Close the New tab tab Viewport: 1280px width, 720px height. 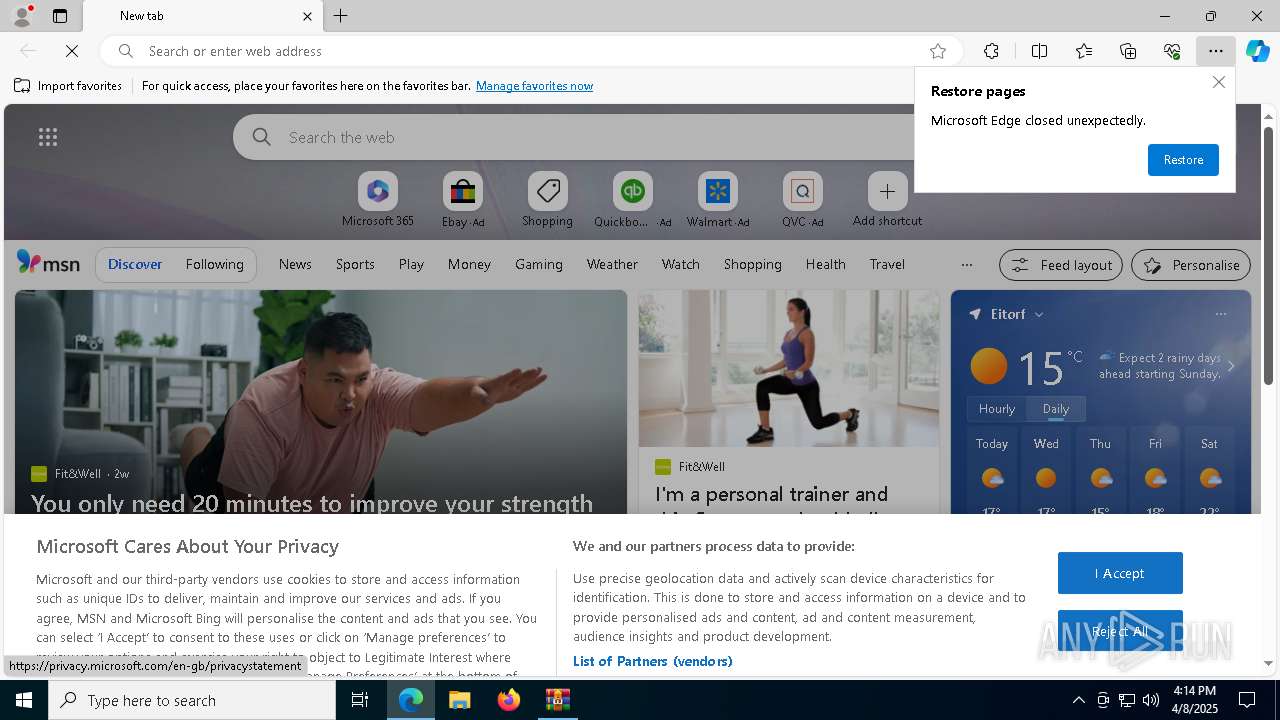[x=307, y=16]
